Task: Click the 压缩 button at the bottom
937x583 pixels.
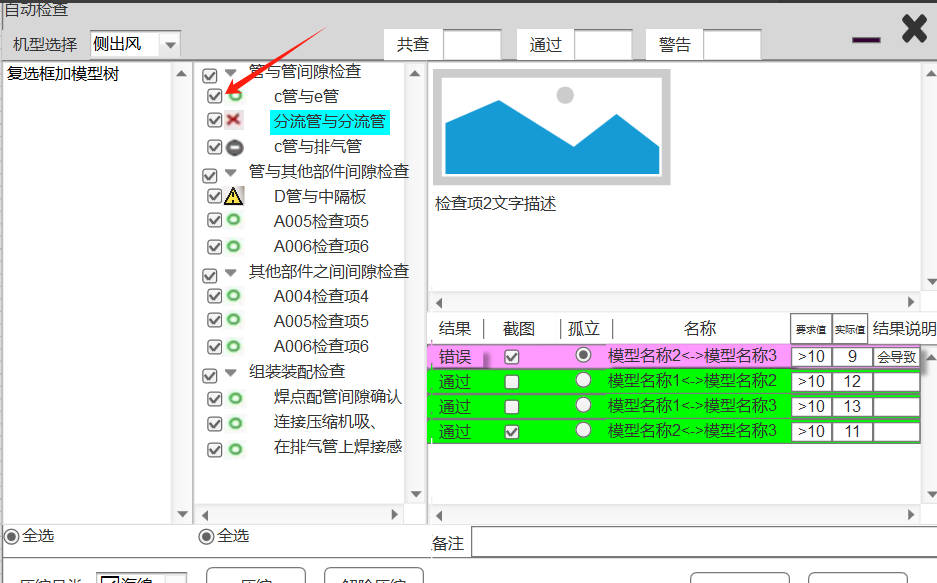Action: coord(257,577)
